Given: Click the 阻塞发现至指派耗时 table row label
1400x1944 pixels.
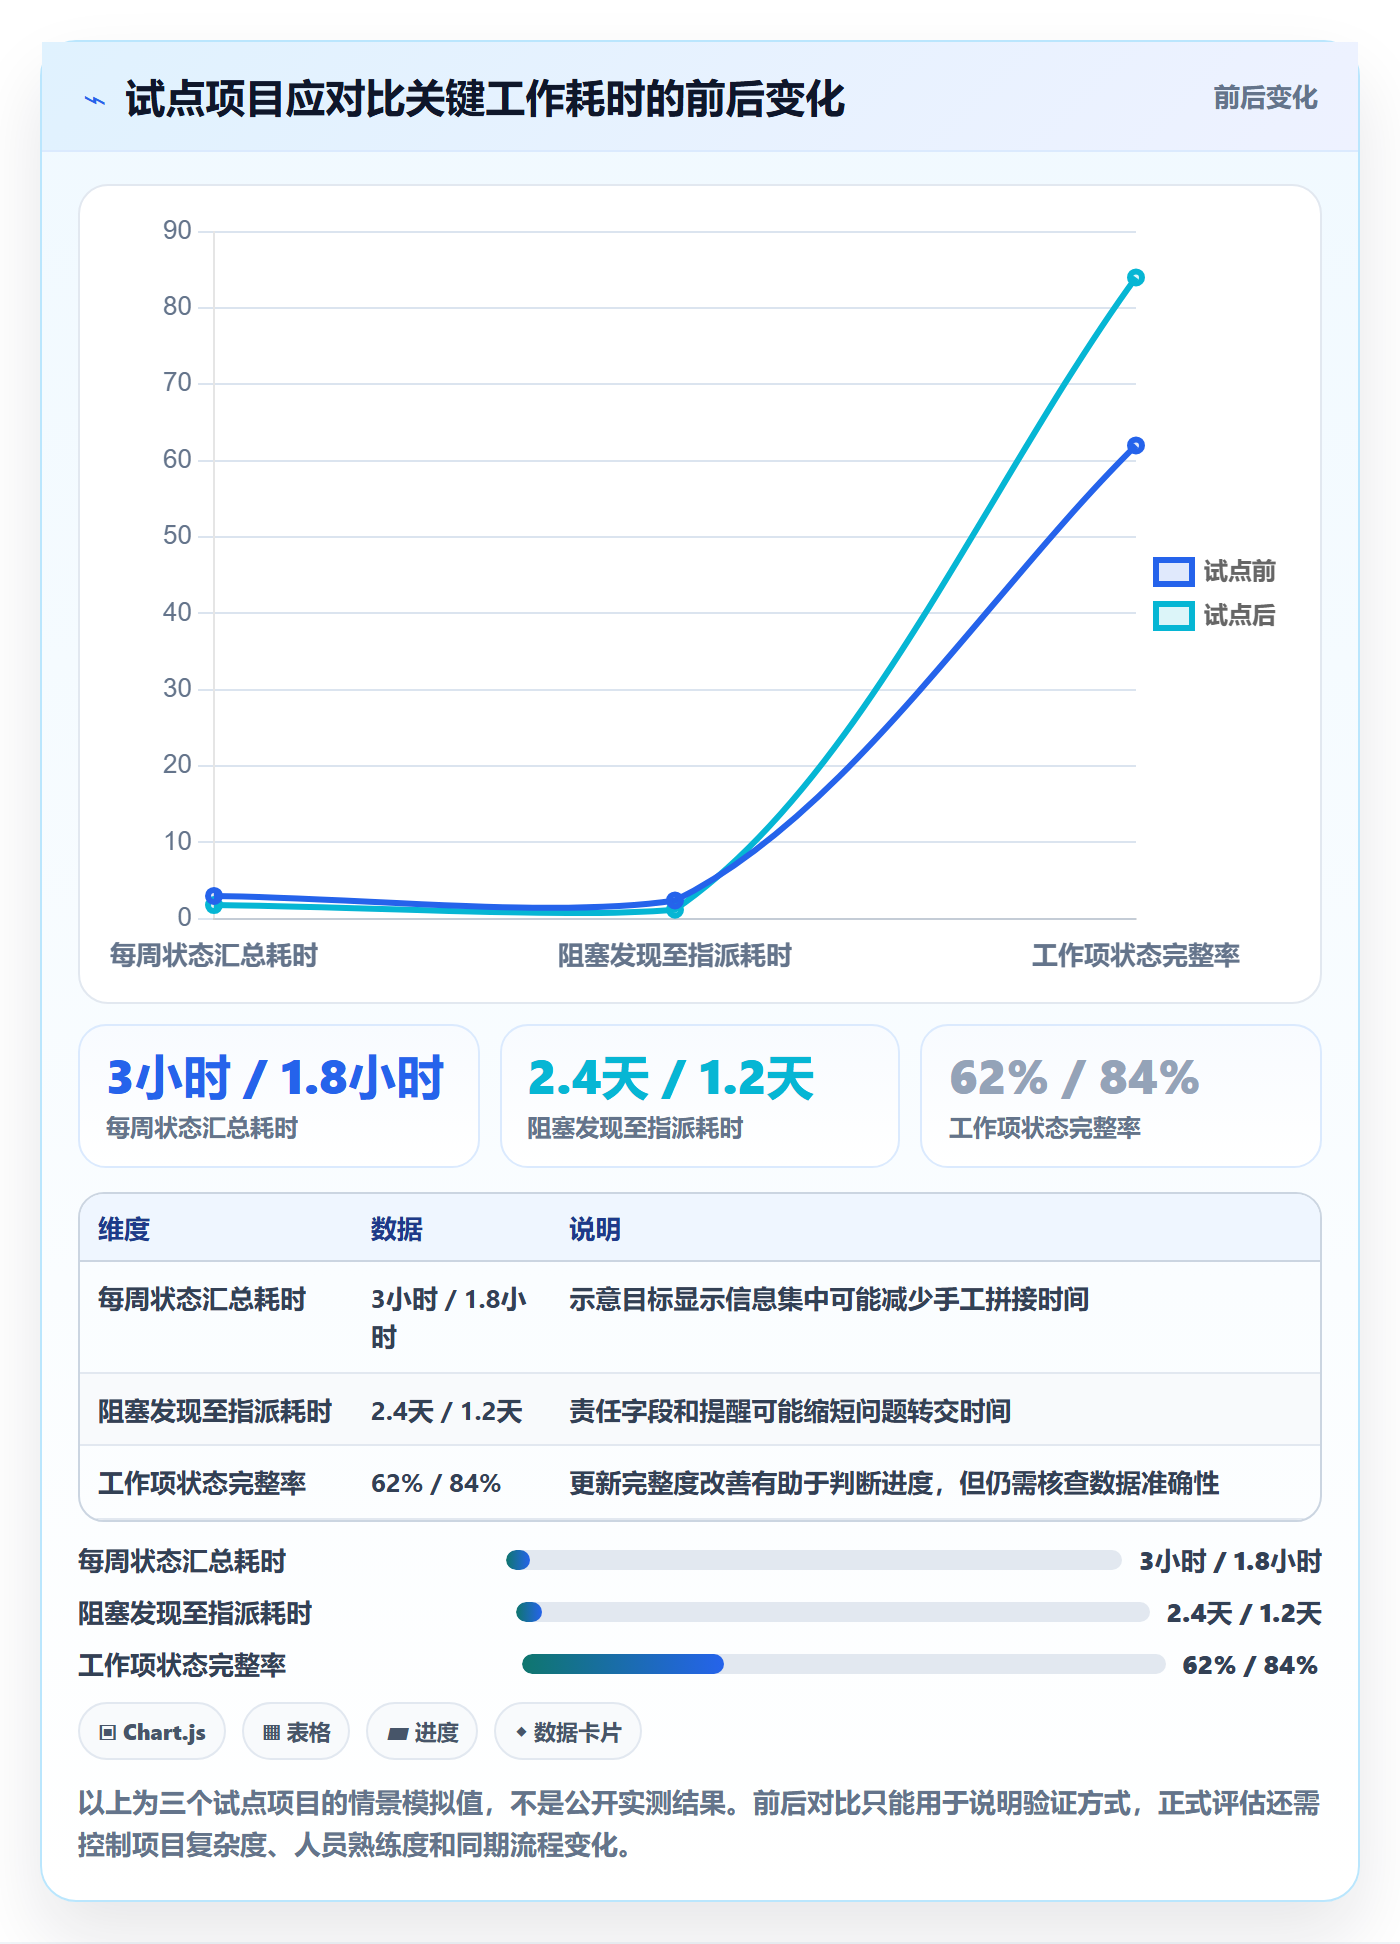Looking at the screenshot, I should [215, 1411].
